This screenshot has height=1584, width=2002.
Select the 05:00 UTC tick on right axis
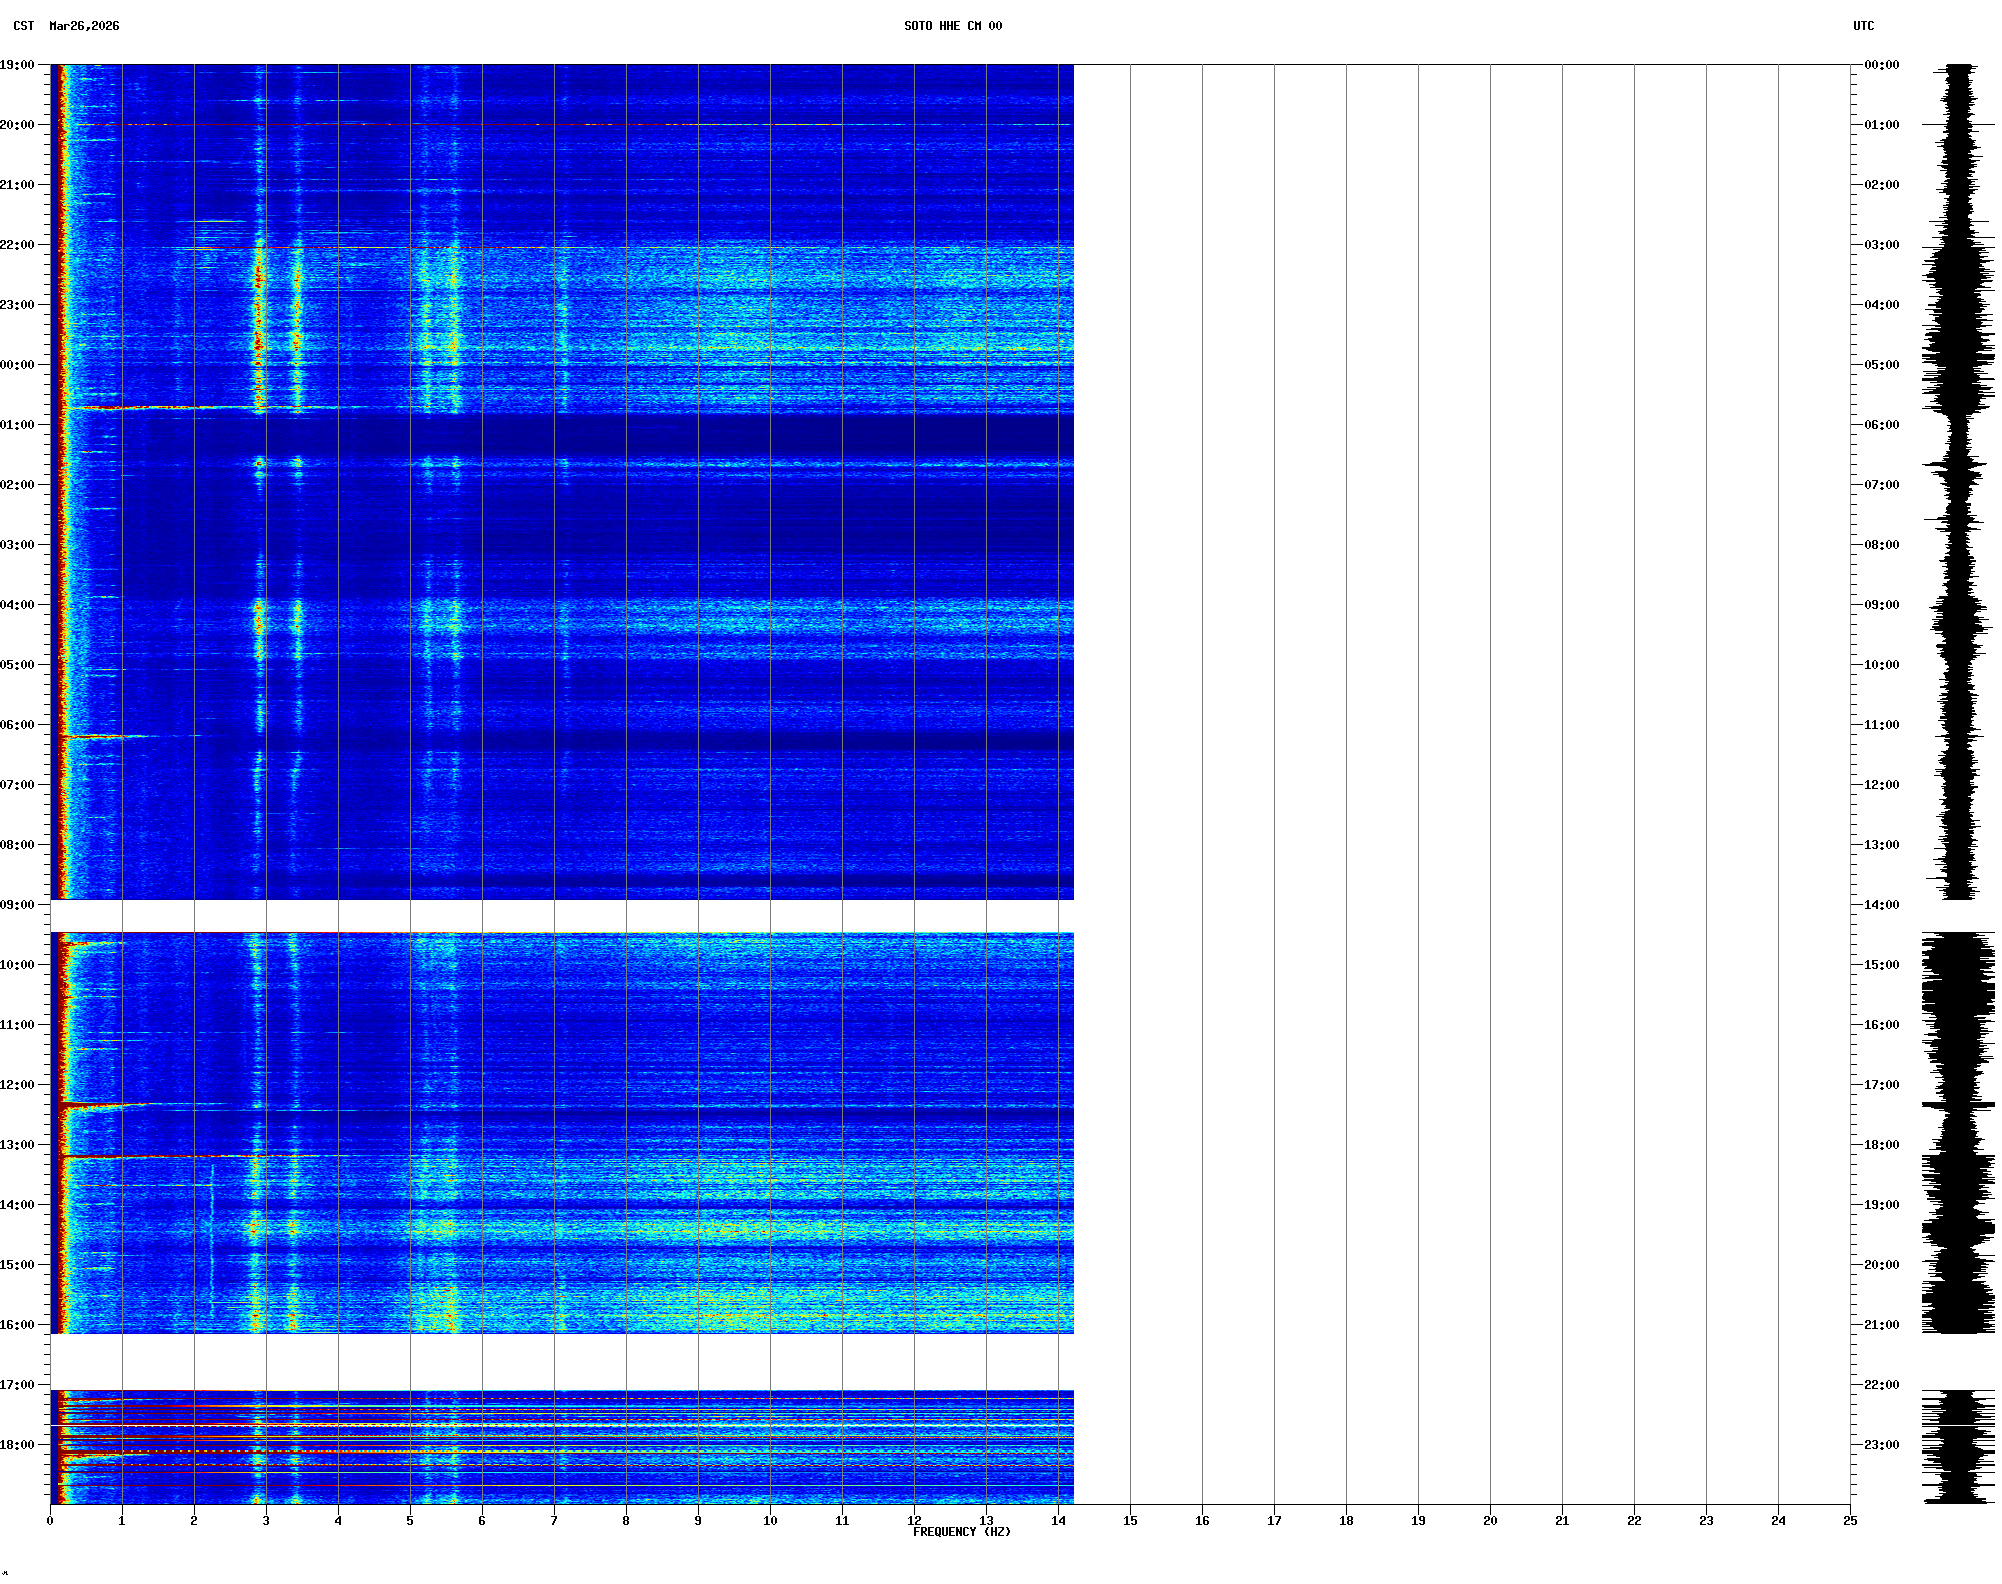coord(1881,365)
